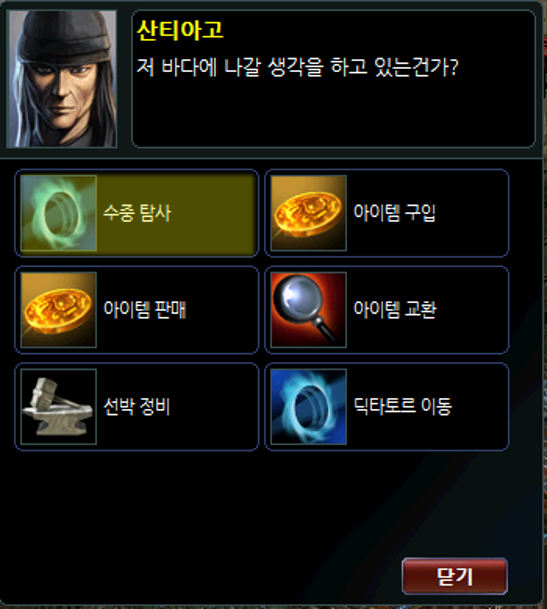Image resolution: width=547 pixels, height=609 pixels.
Task: Click the dialogue line about going to sea
Action: pos(298,67)
